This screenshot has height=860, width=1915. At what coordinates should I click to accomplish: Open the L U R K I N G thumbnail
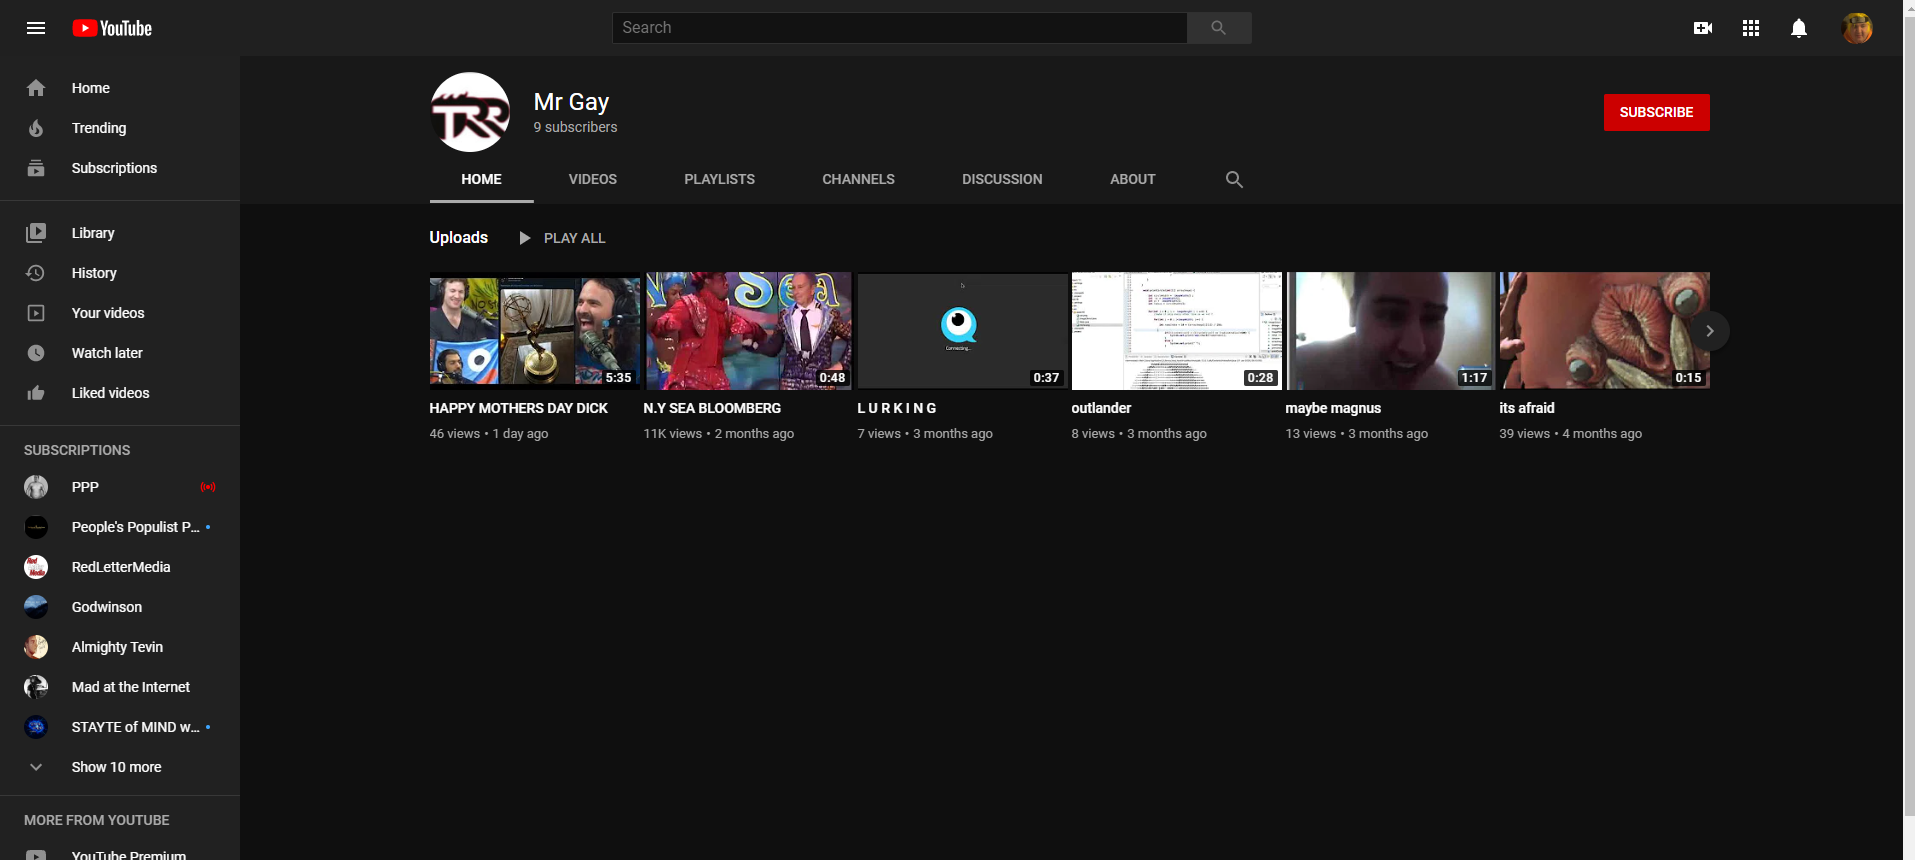[963, 331]
